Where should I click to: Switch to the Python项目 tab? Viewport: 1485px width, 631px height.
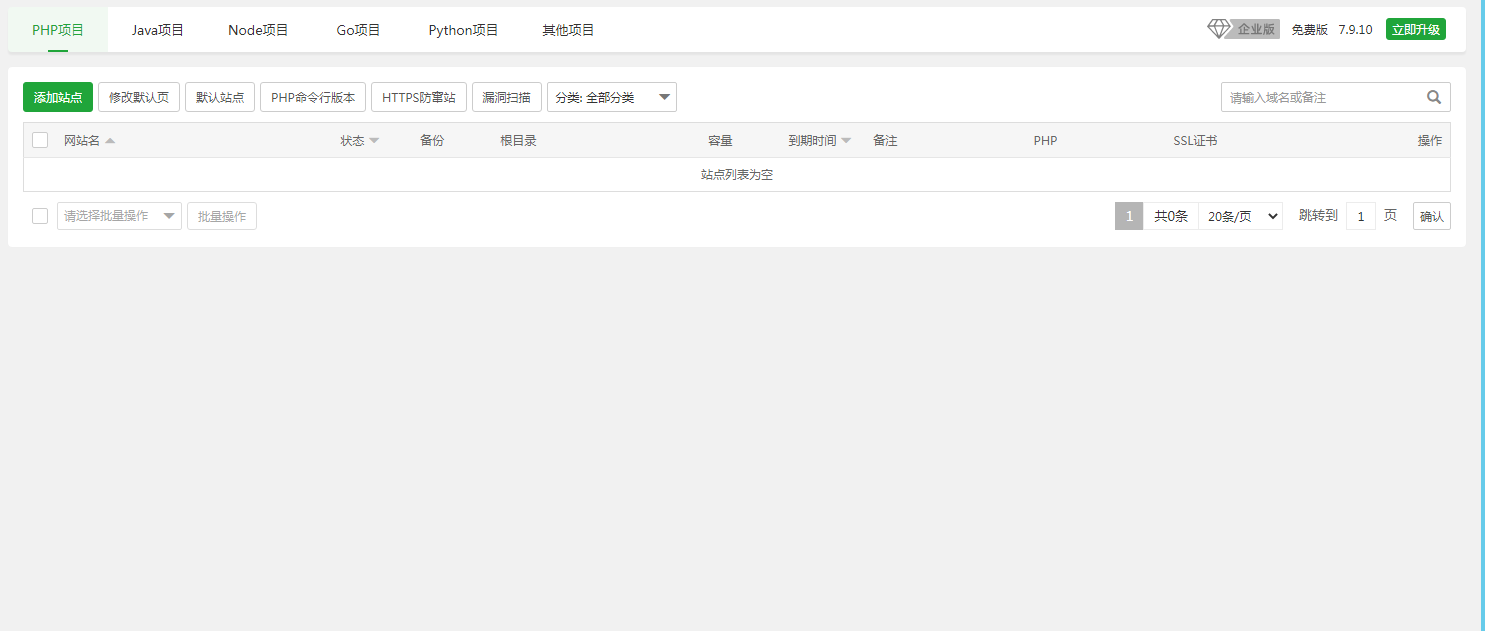[x=463, y=30]
